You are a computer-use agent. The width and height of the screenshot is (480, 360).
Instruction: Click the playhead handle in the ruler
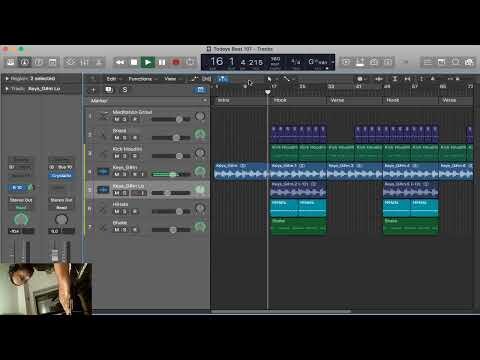268,92
